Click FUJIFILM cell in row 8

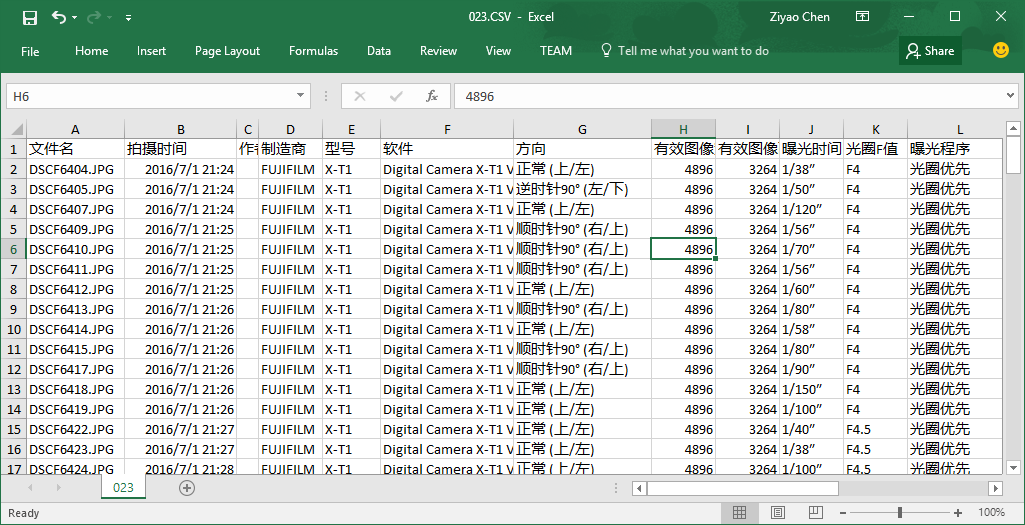(x=290, y=289)
